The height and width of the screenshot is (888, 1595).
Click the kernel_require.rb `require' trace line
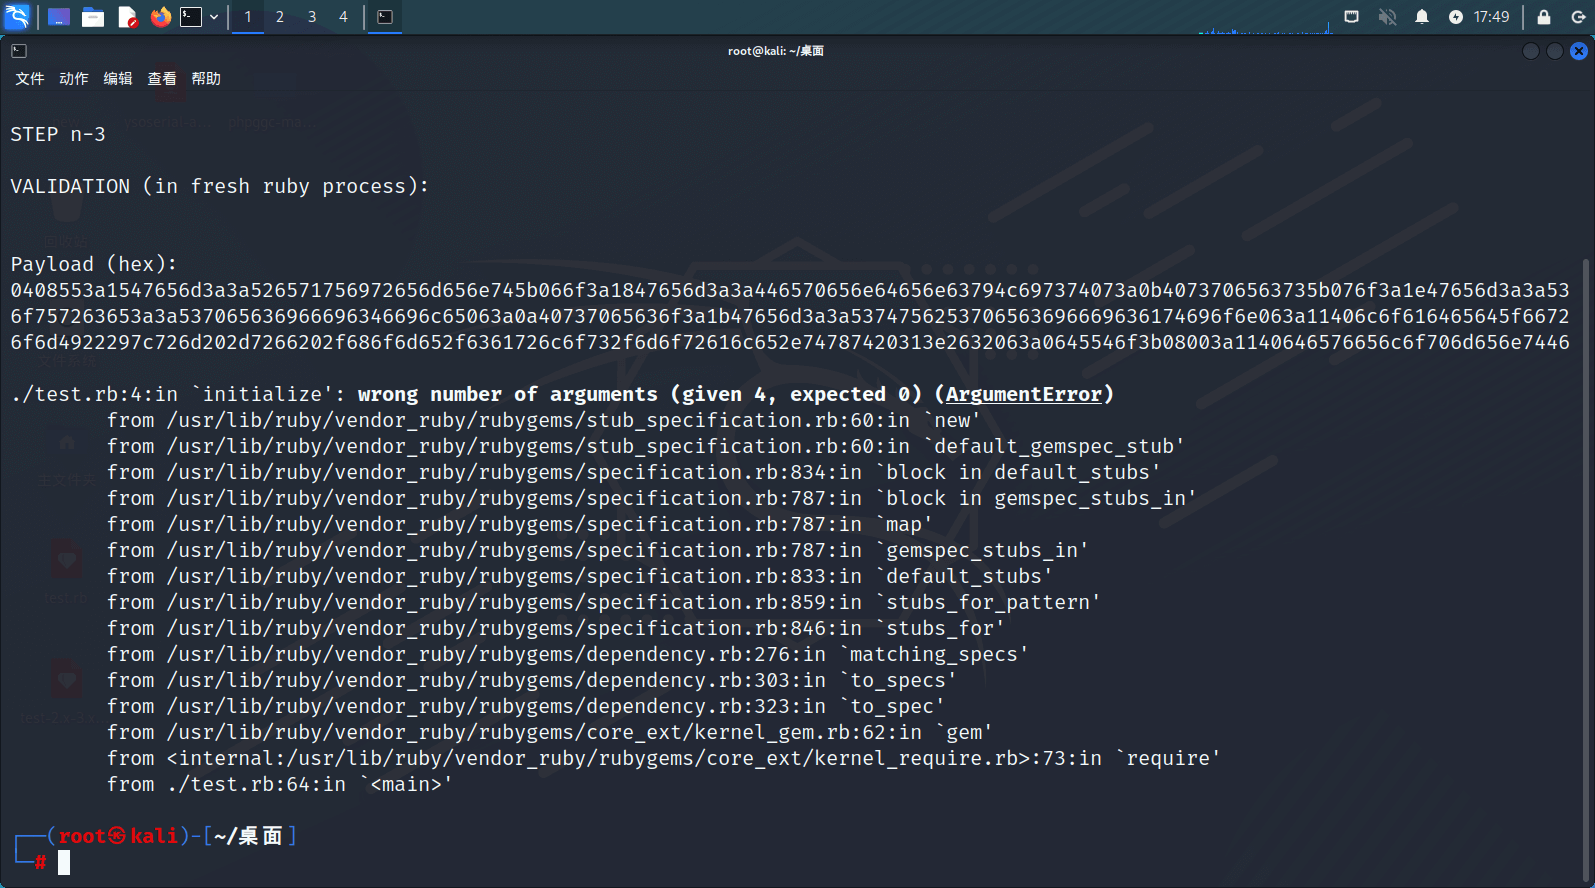(x=664, y=758)
